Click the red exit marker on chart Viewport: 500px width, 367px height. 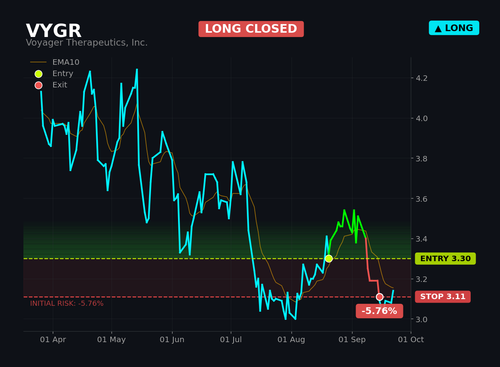[379, 297]
